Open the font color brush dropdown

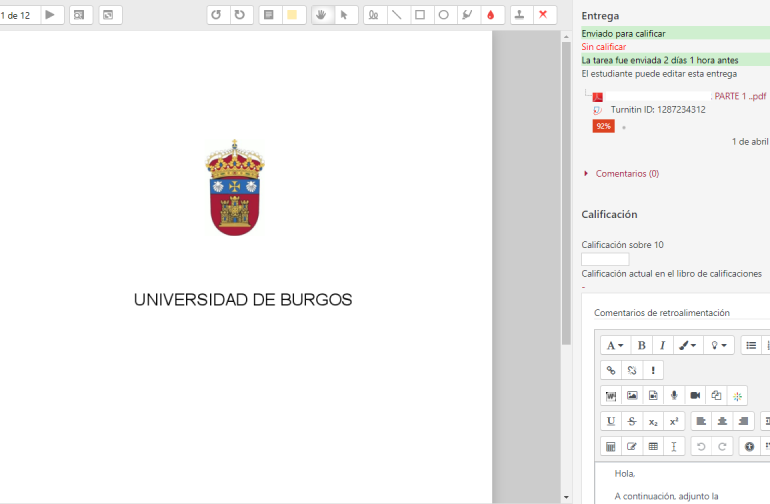point(688,345)
